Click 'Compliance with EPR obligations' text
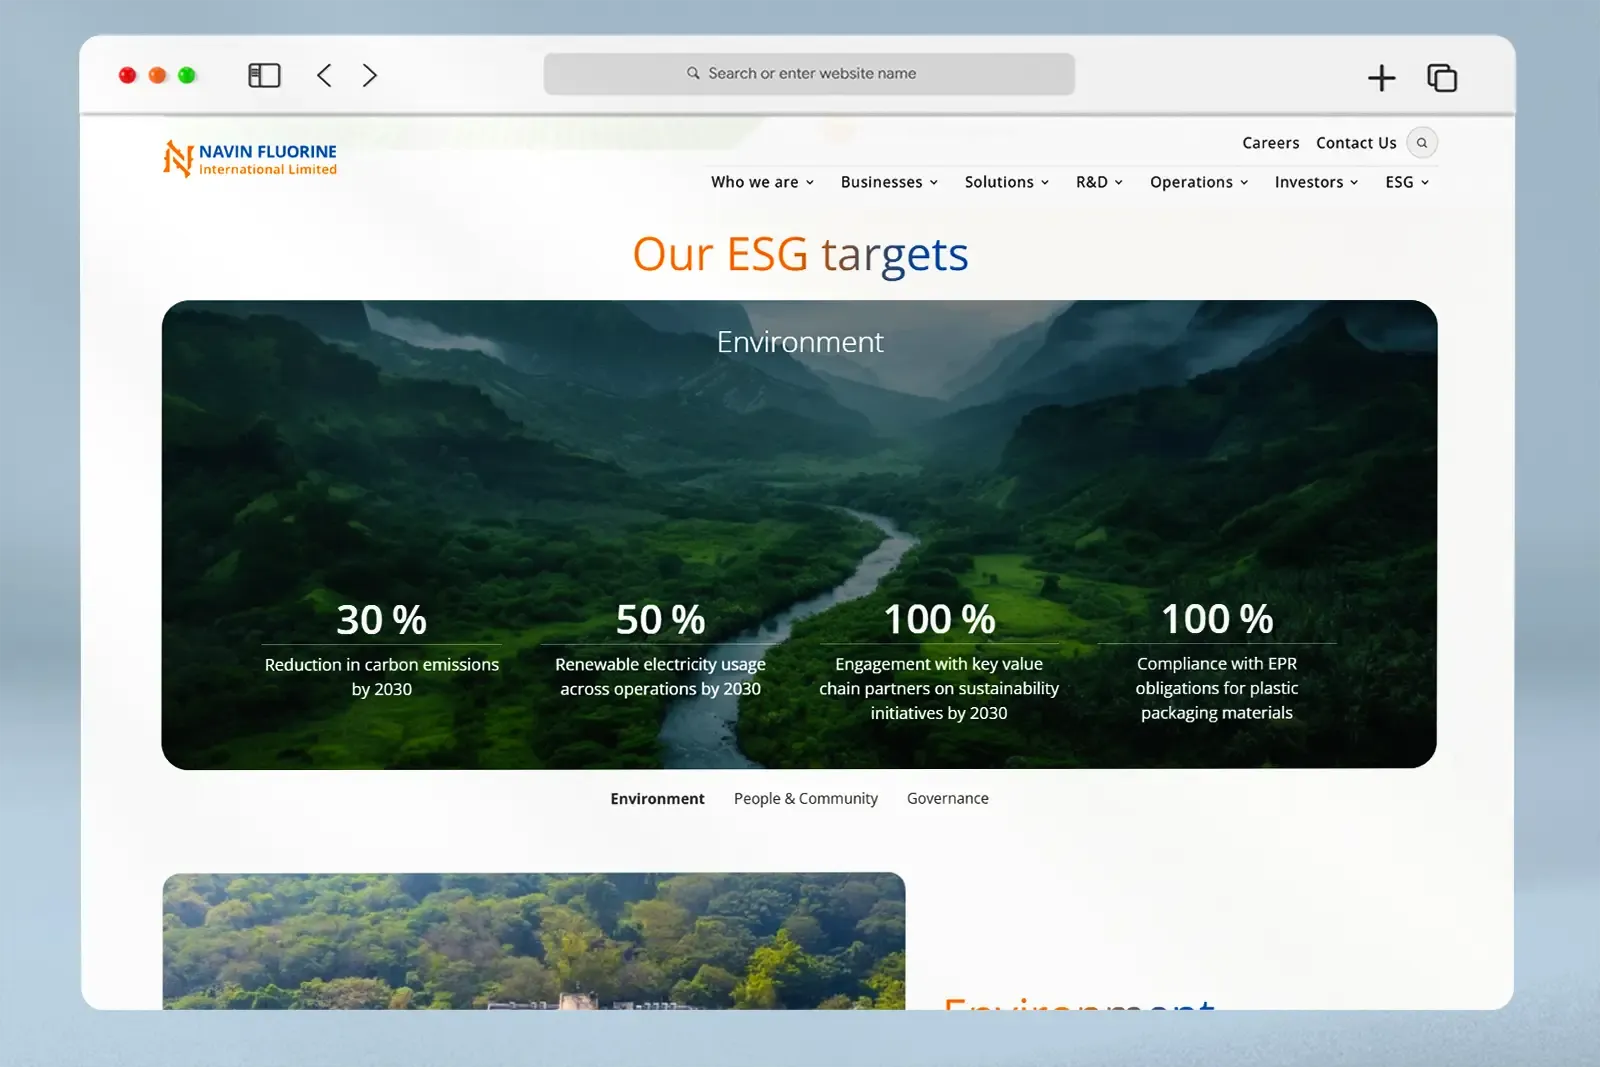 click(1217, 688)
